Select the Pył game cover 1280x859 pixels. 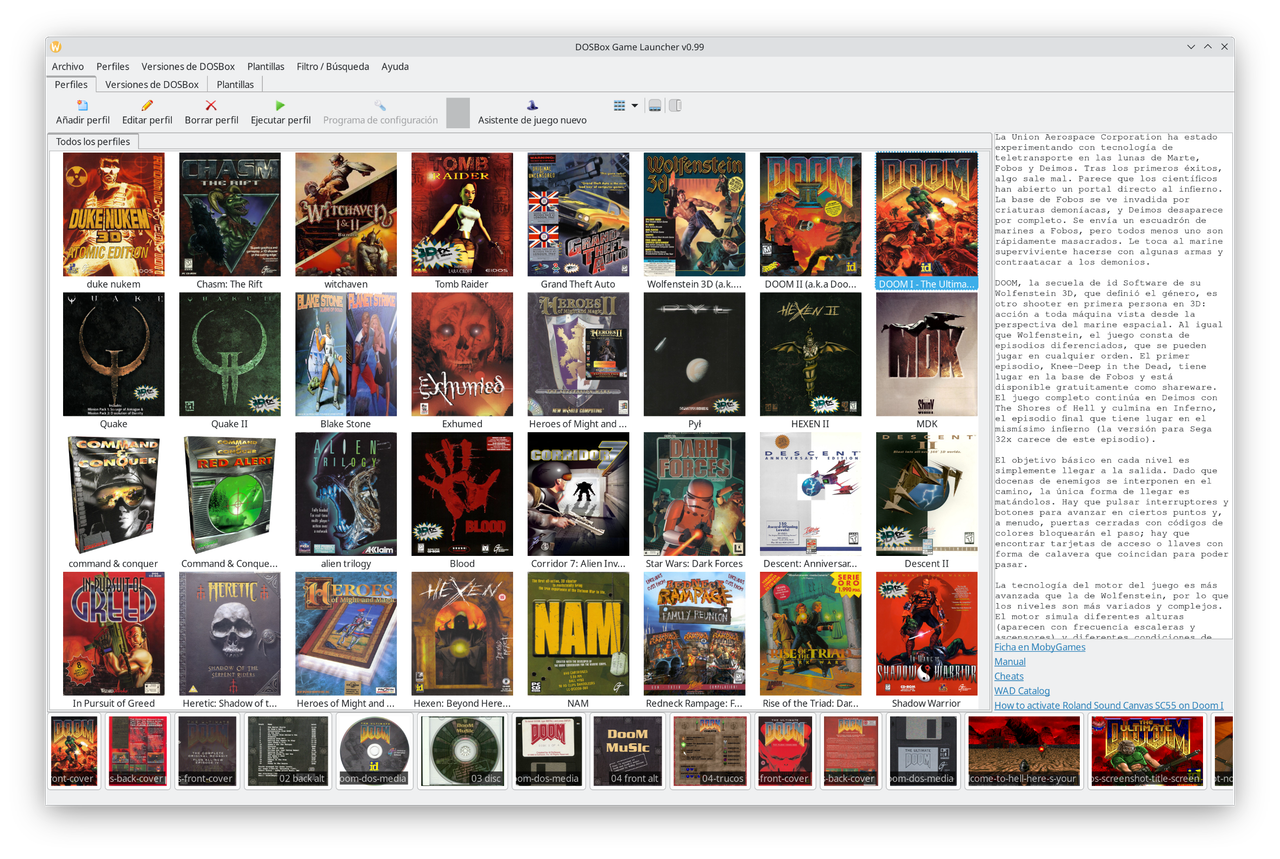click(694, 354)
